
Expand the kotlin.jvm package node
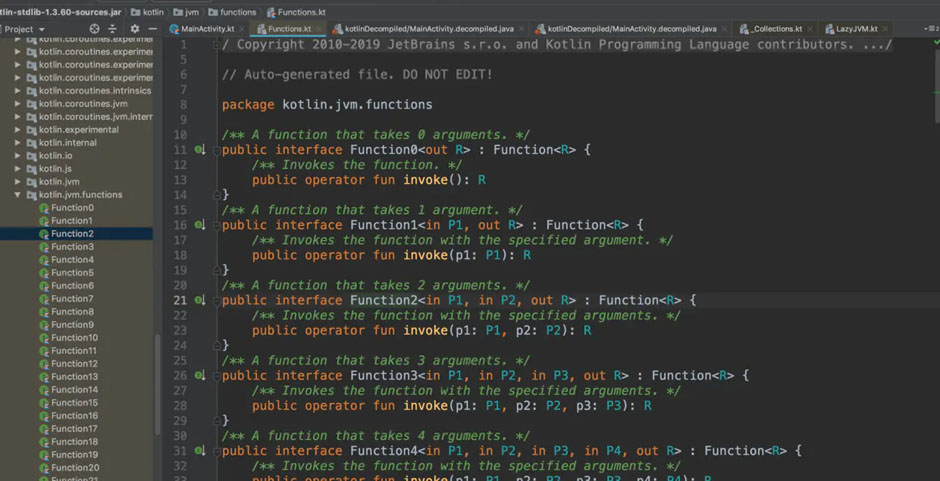pos(18,182)
